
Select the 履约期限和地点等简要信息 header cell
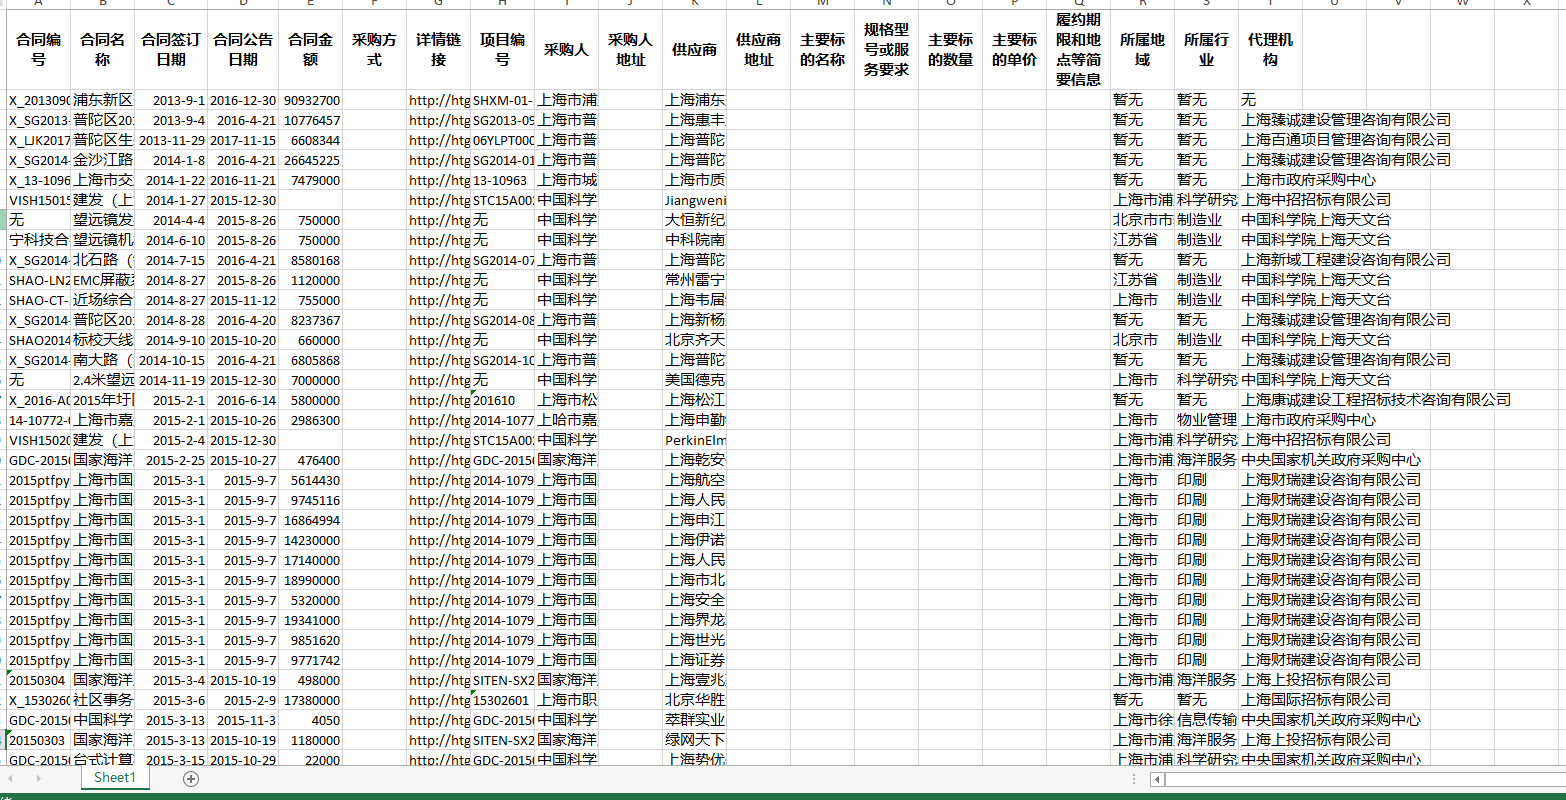(1079, 50)
